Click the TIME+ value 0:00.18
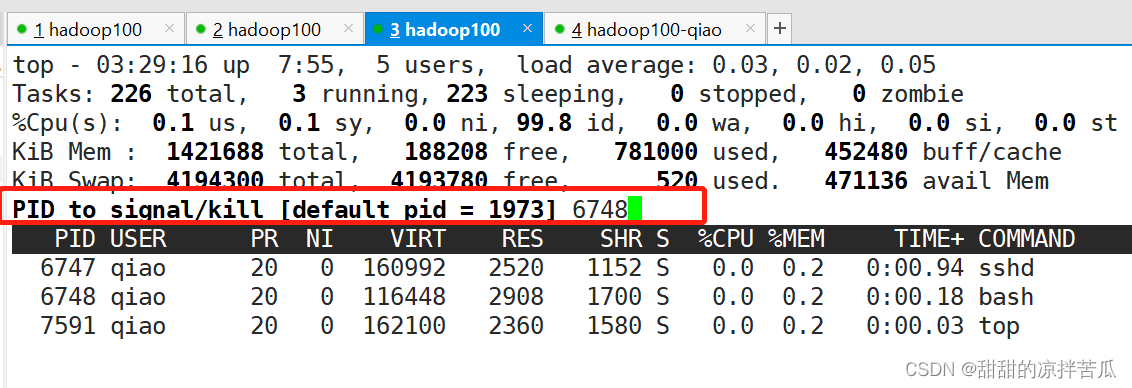The height and width of the screenshot is (388, 1132). [915, 297]
